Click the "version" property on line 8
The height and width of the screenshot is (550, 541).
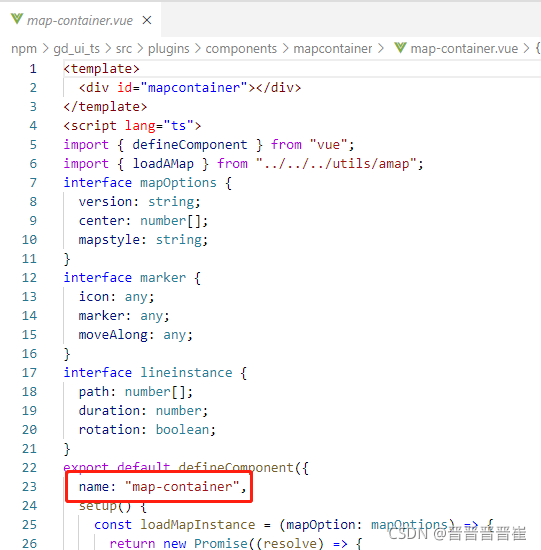coord(105,202)
